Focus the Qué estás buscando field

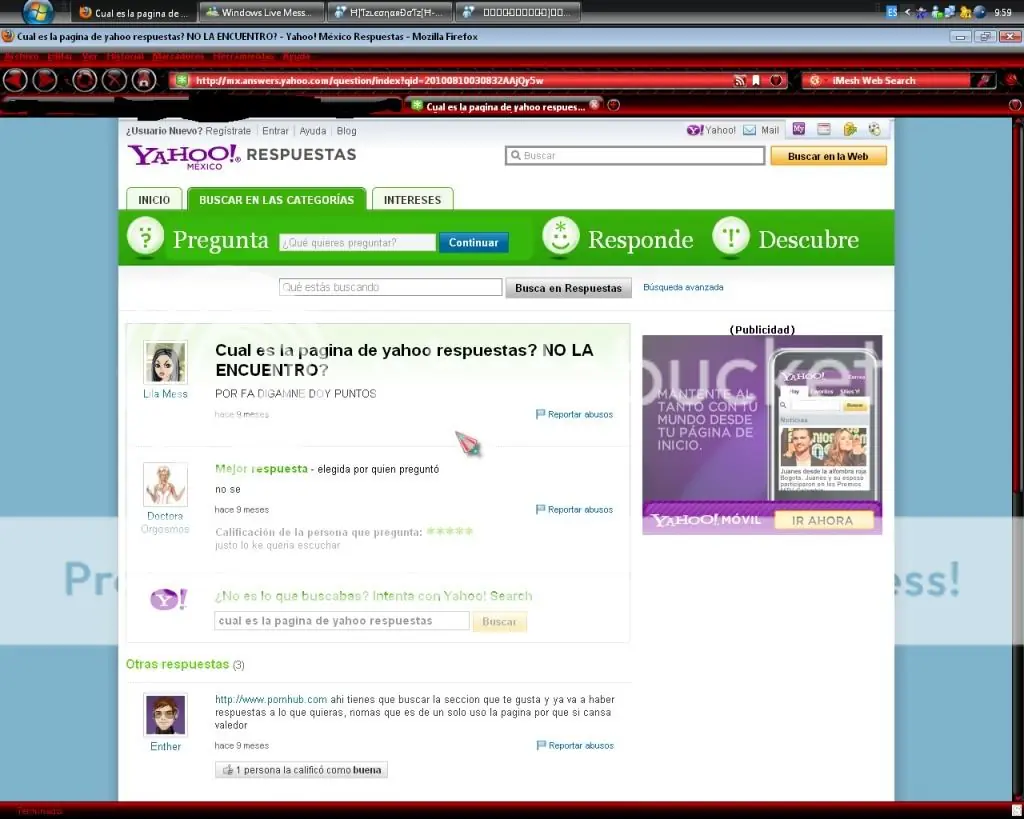pos(391,287)
